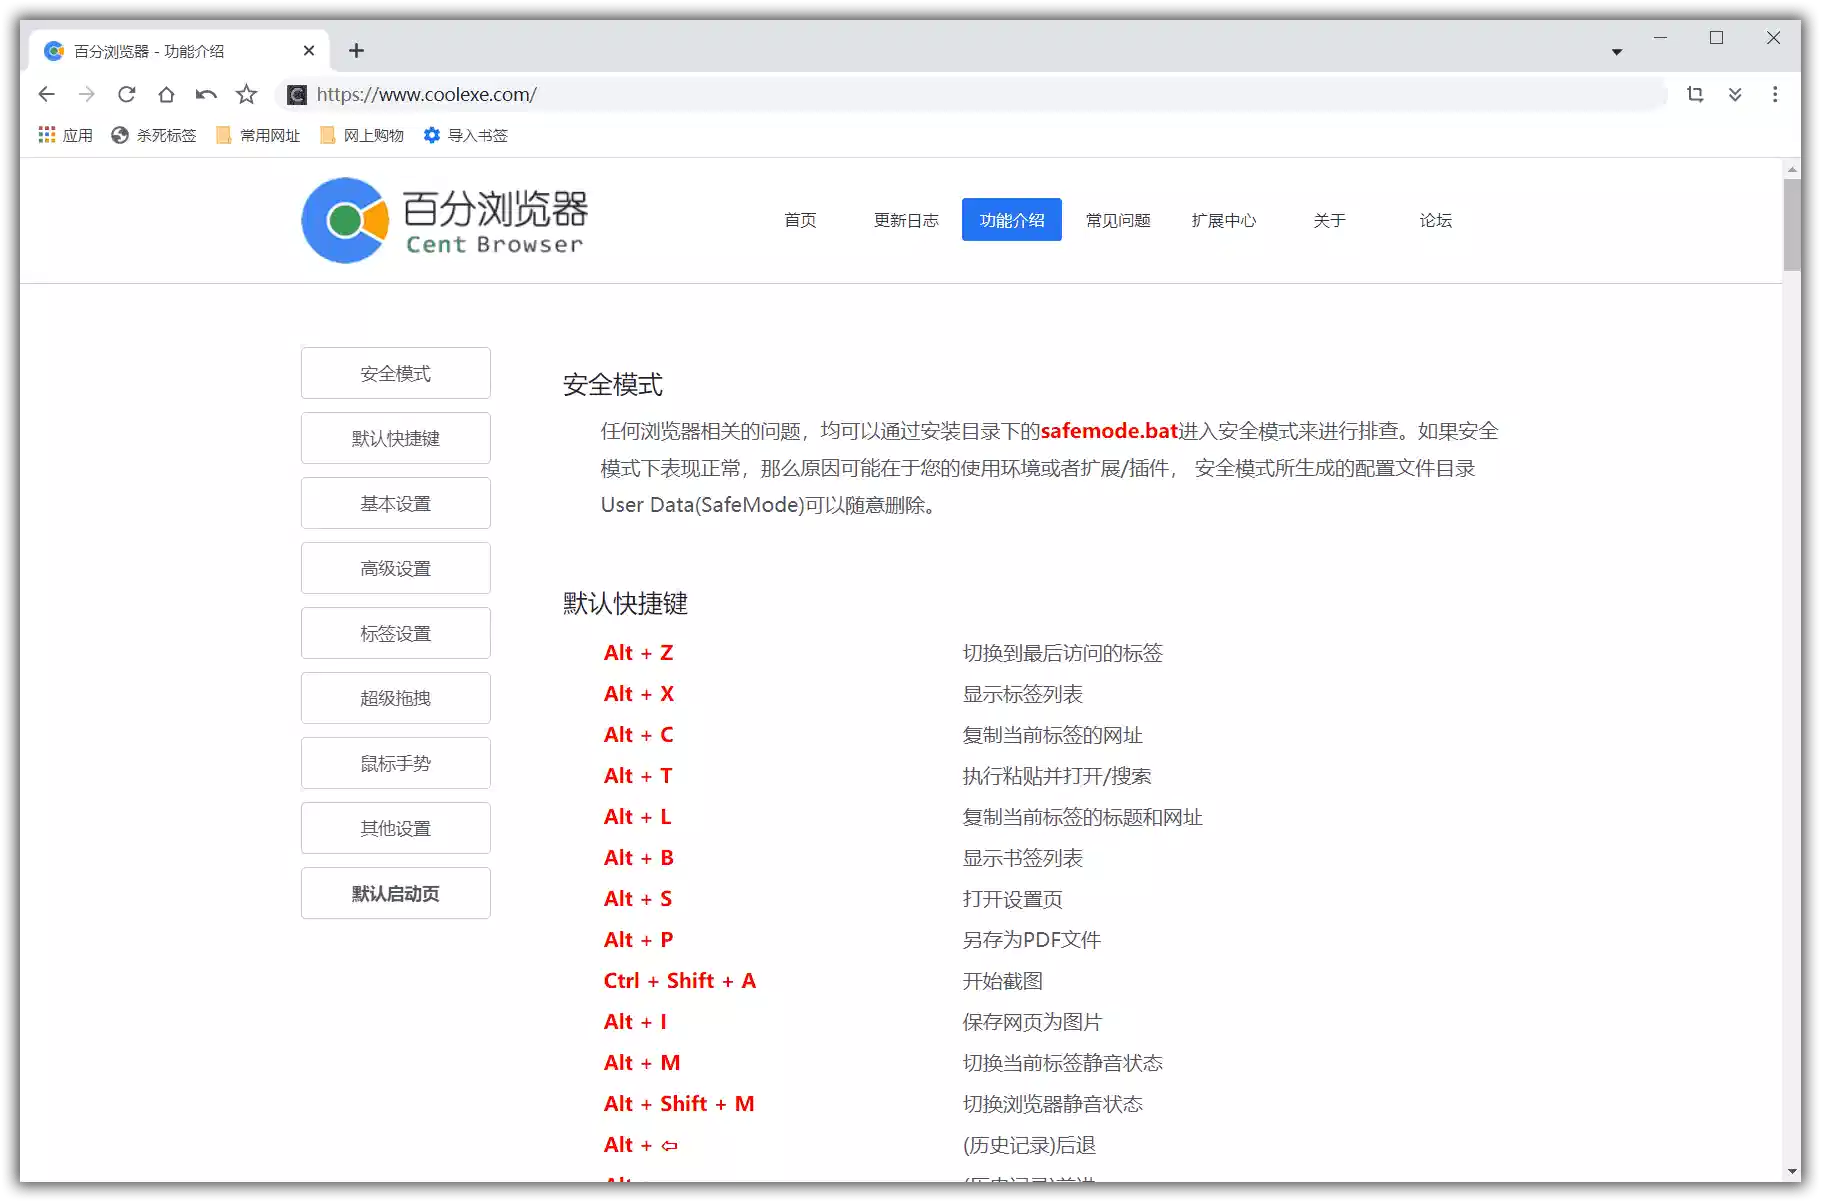Image resolution: width=1821 pixels, height=1202 pixels.
Task: Switch to the 更新日志 navigation item
Action: click(x=905, y=220)
